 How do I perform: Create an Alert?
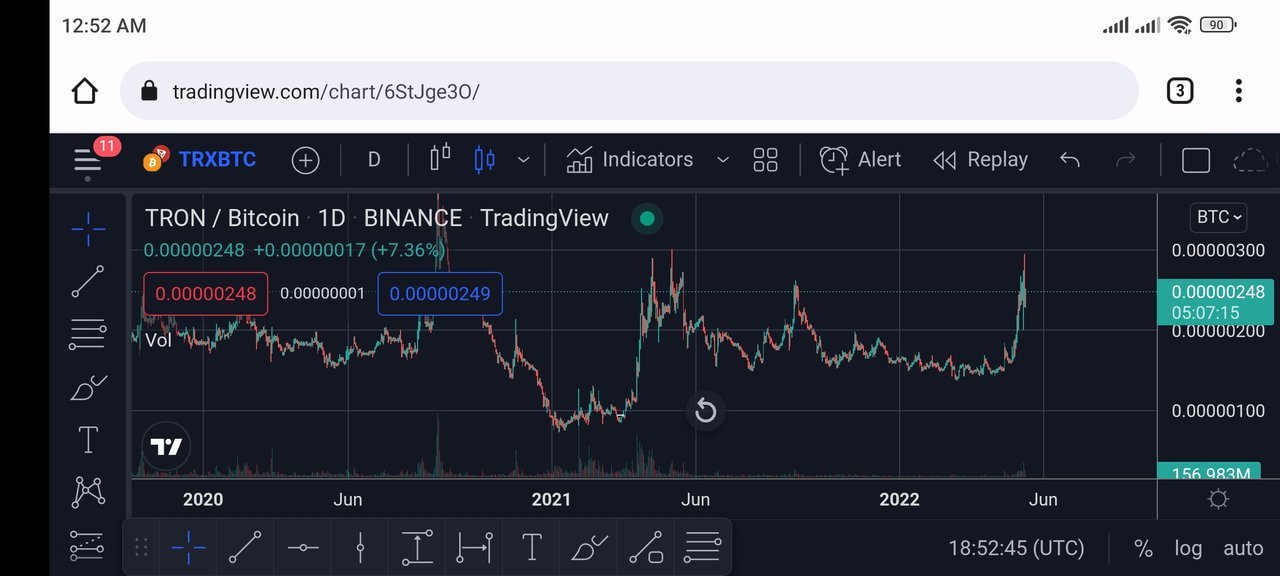(x=860, y=160)
